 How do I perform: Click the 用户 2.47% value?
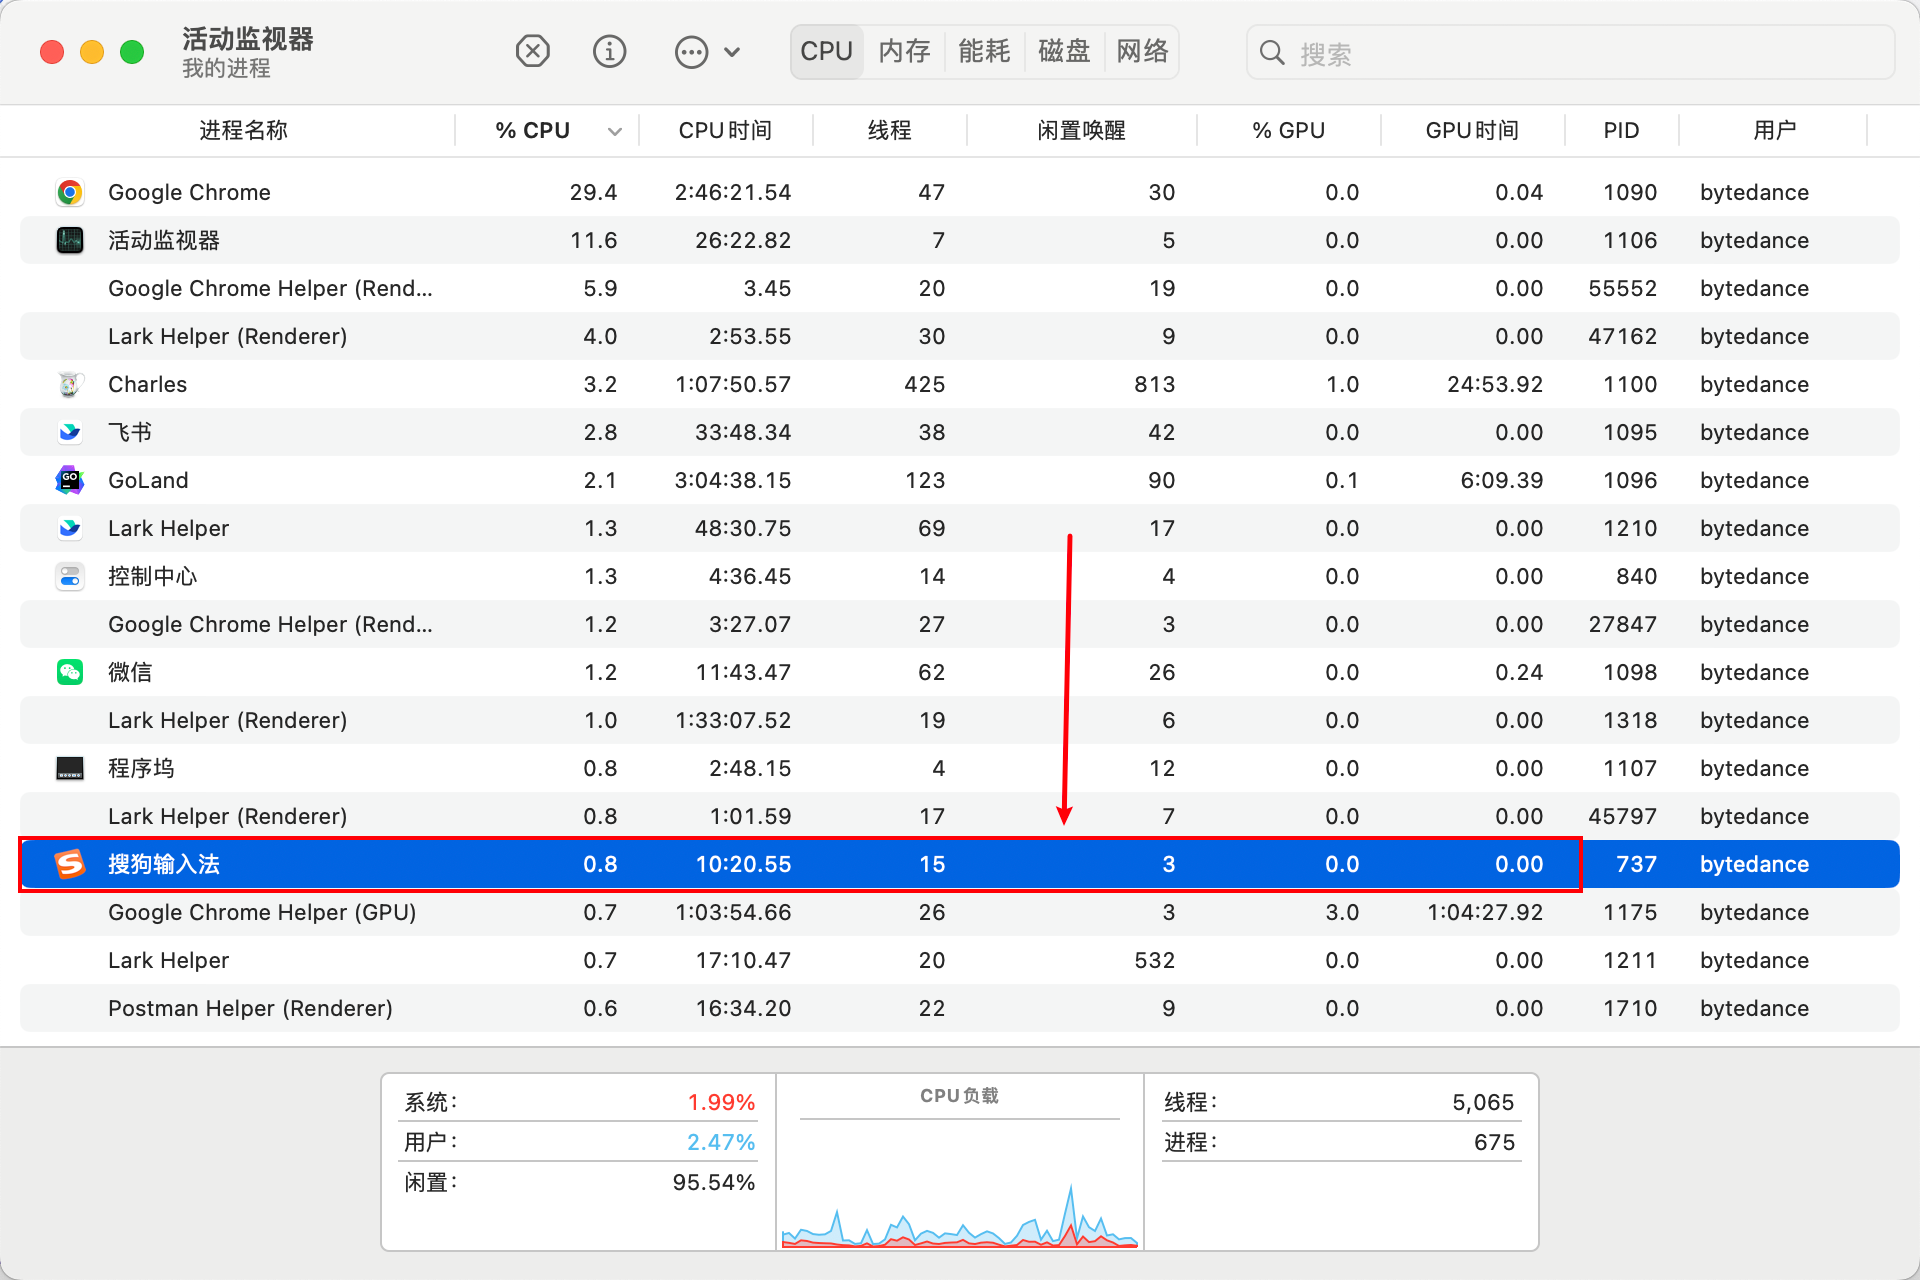click(x=721, y=1142)
